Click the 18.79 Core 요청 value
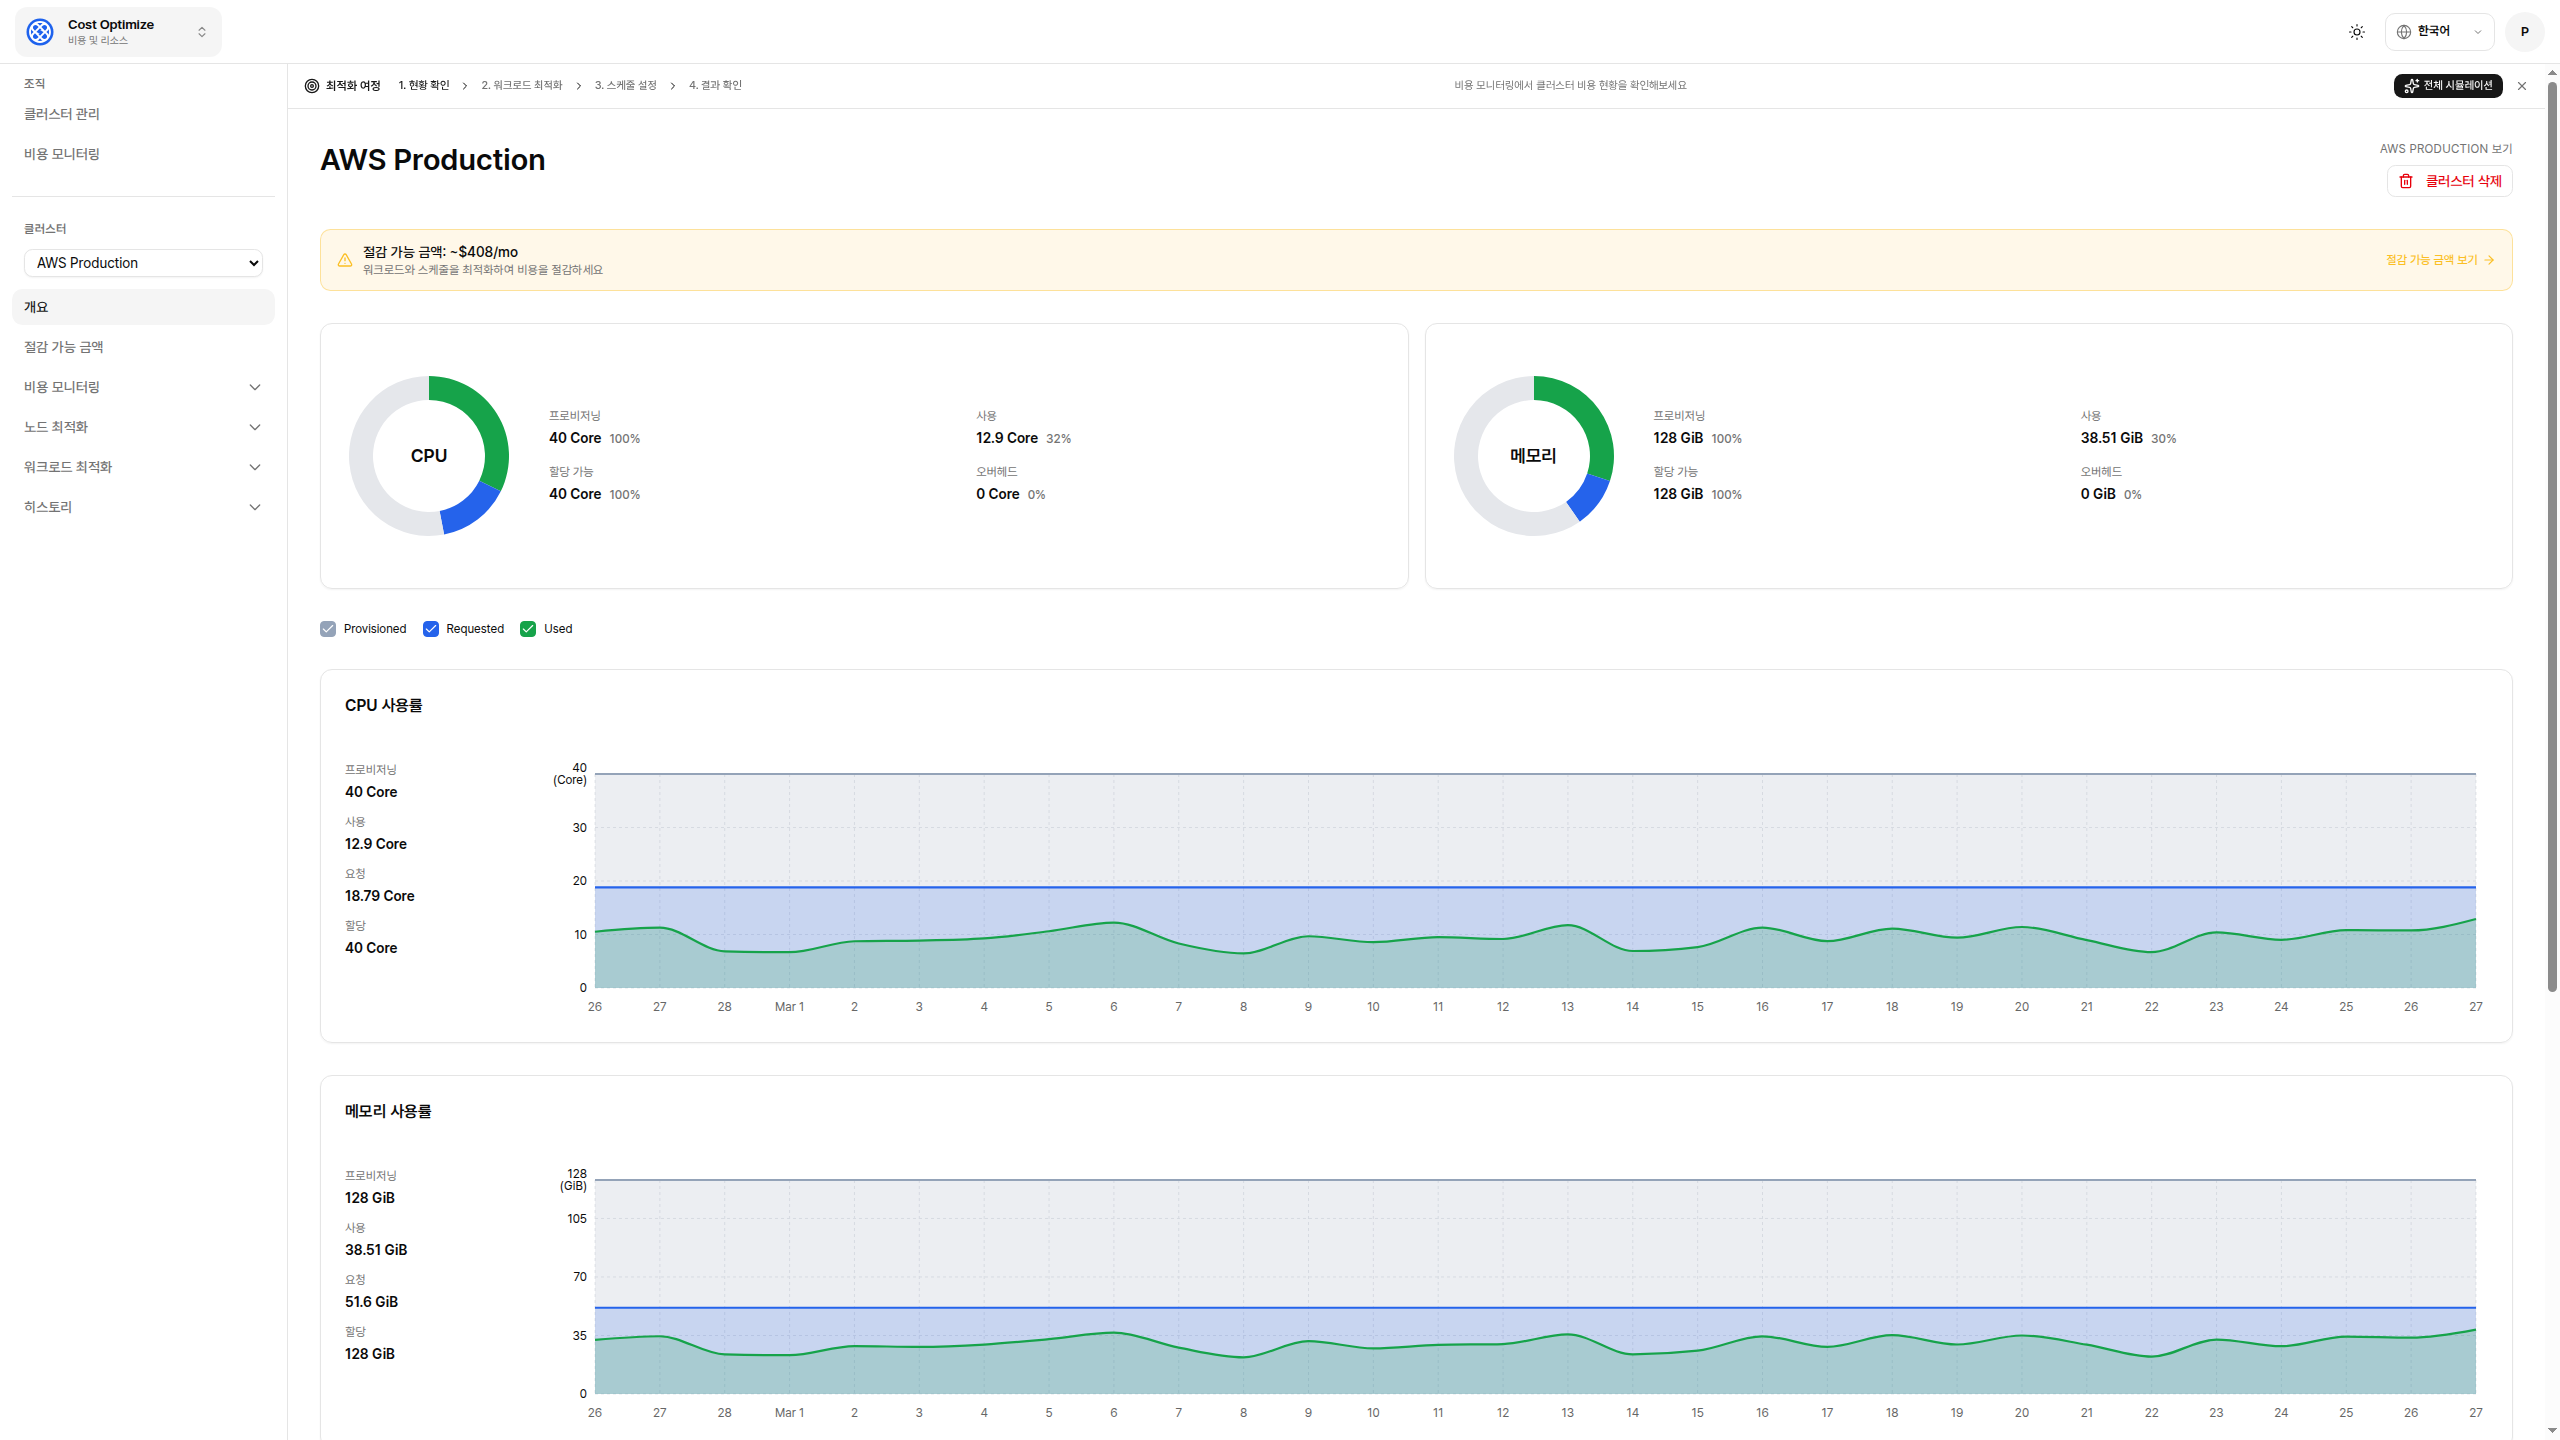 coord(380,896)
